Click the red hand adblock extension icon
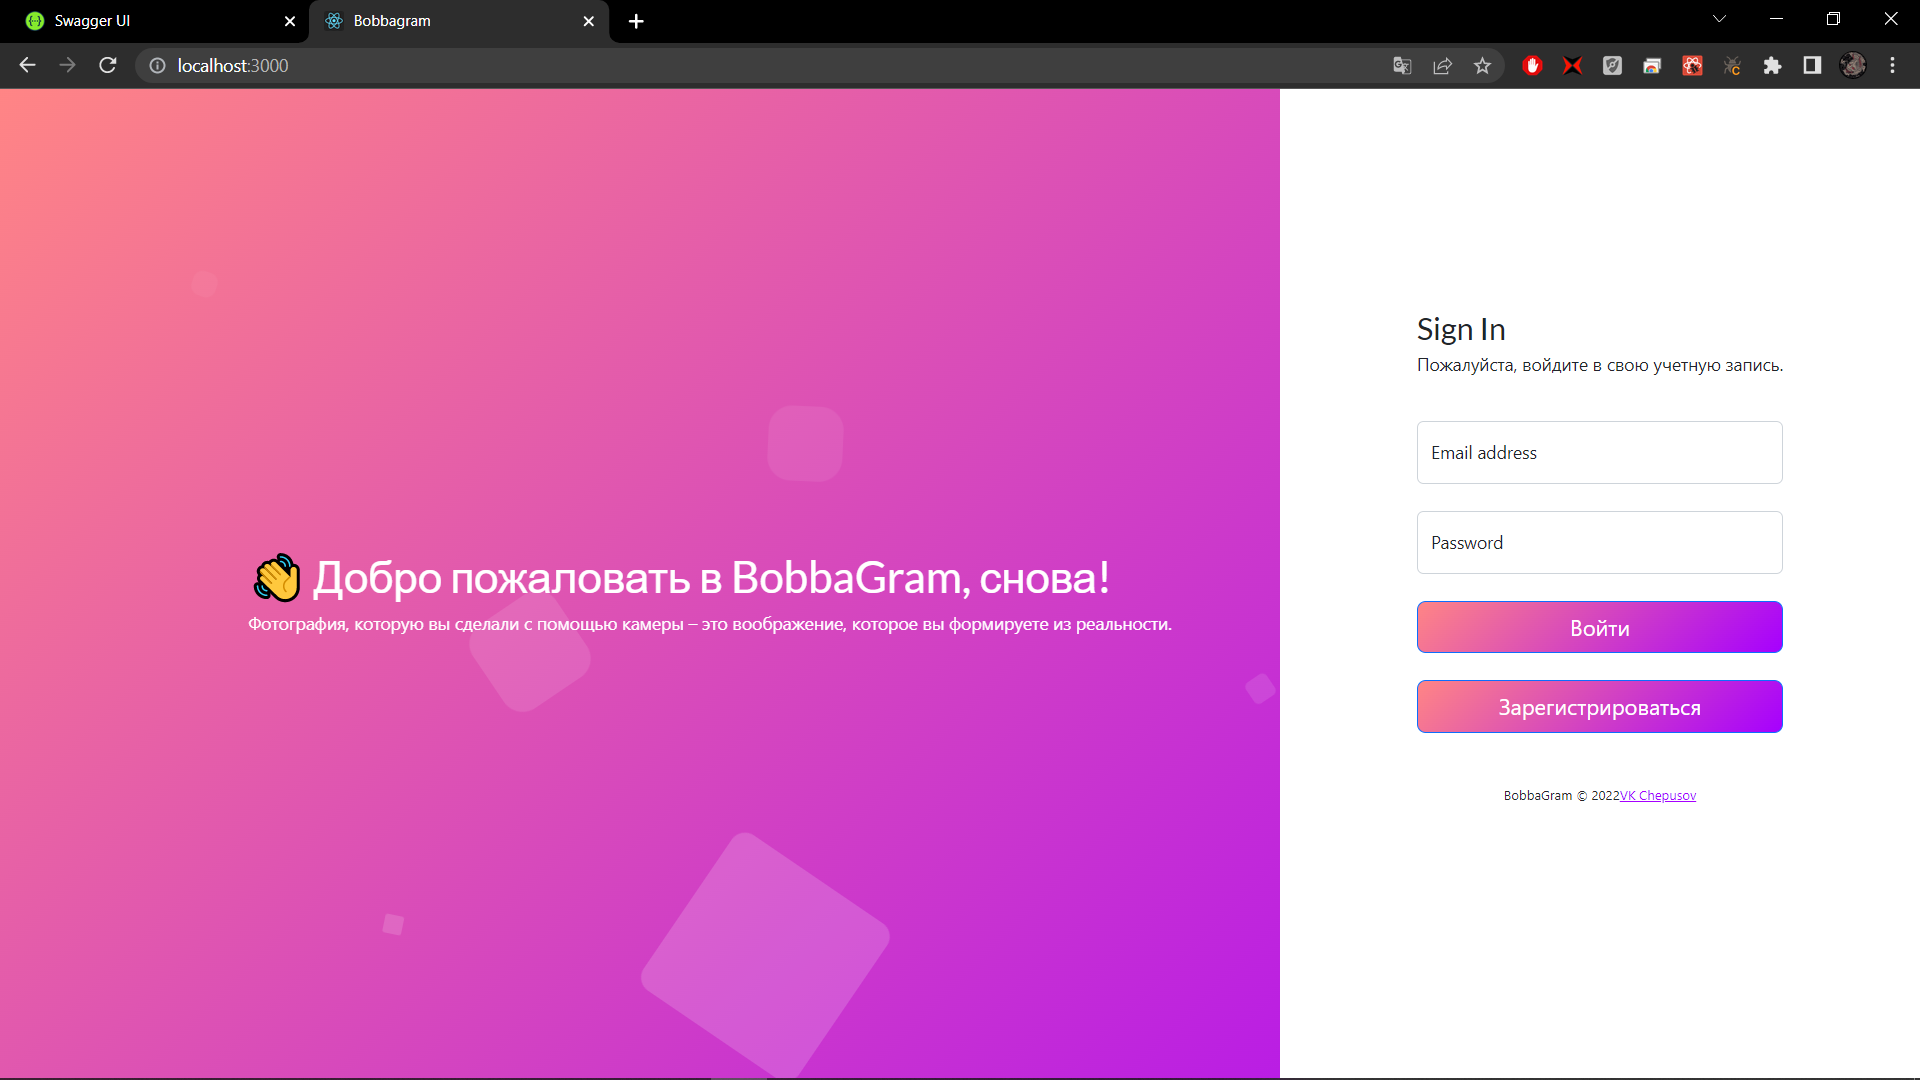 [x=1532, y=66]
